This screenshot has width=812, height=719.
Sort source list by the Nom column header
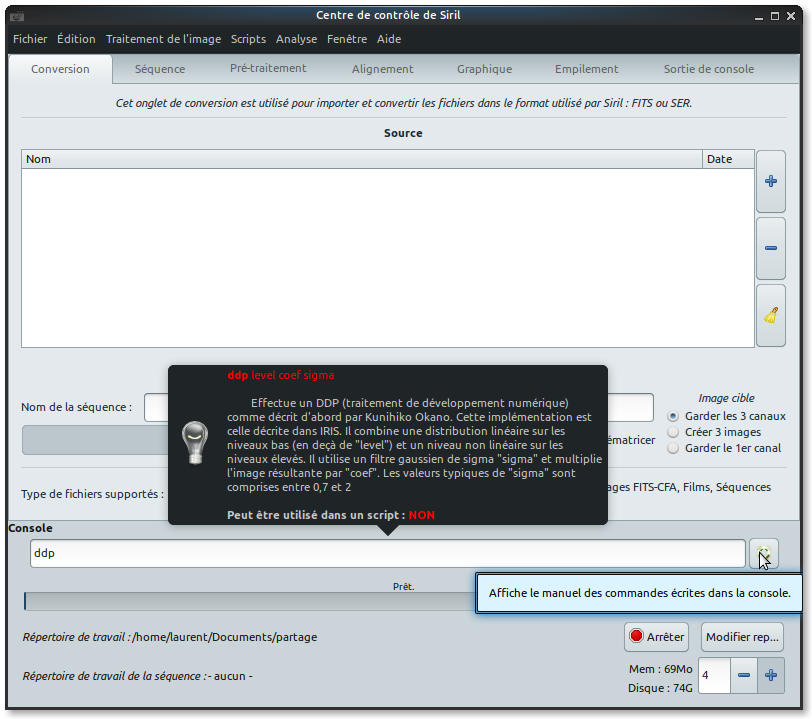pyautogui.click(x=361, y=159)
